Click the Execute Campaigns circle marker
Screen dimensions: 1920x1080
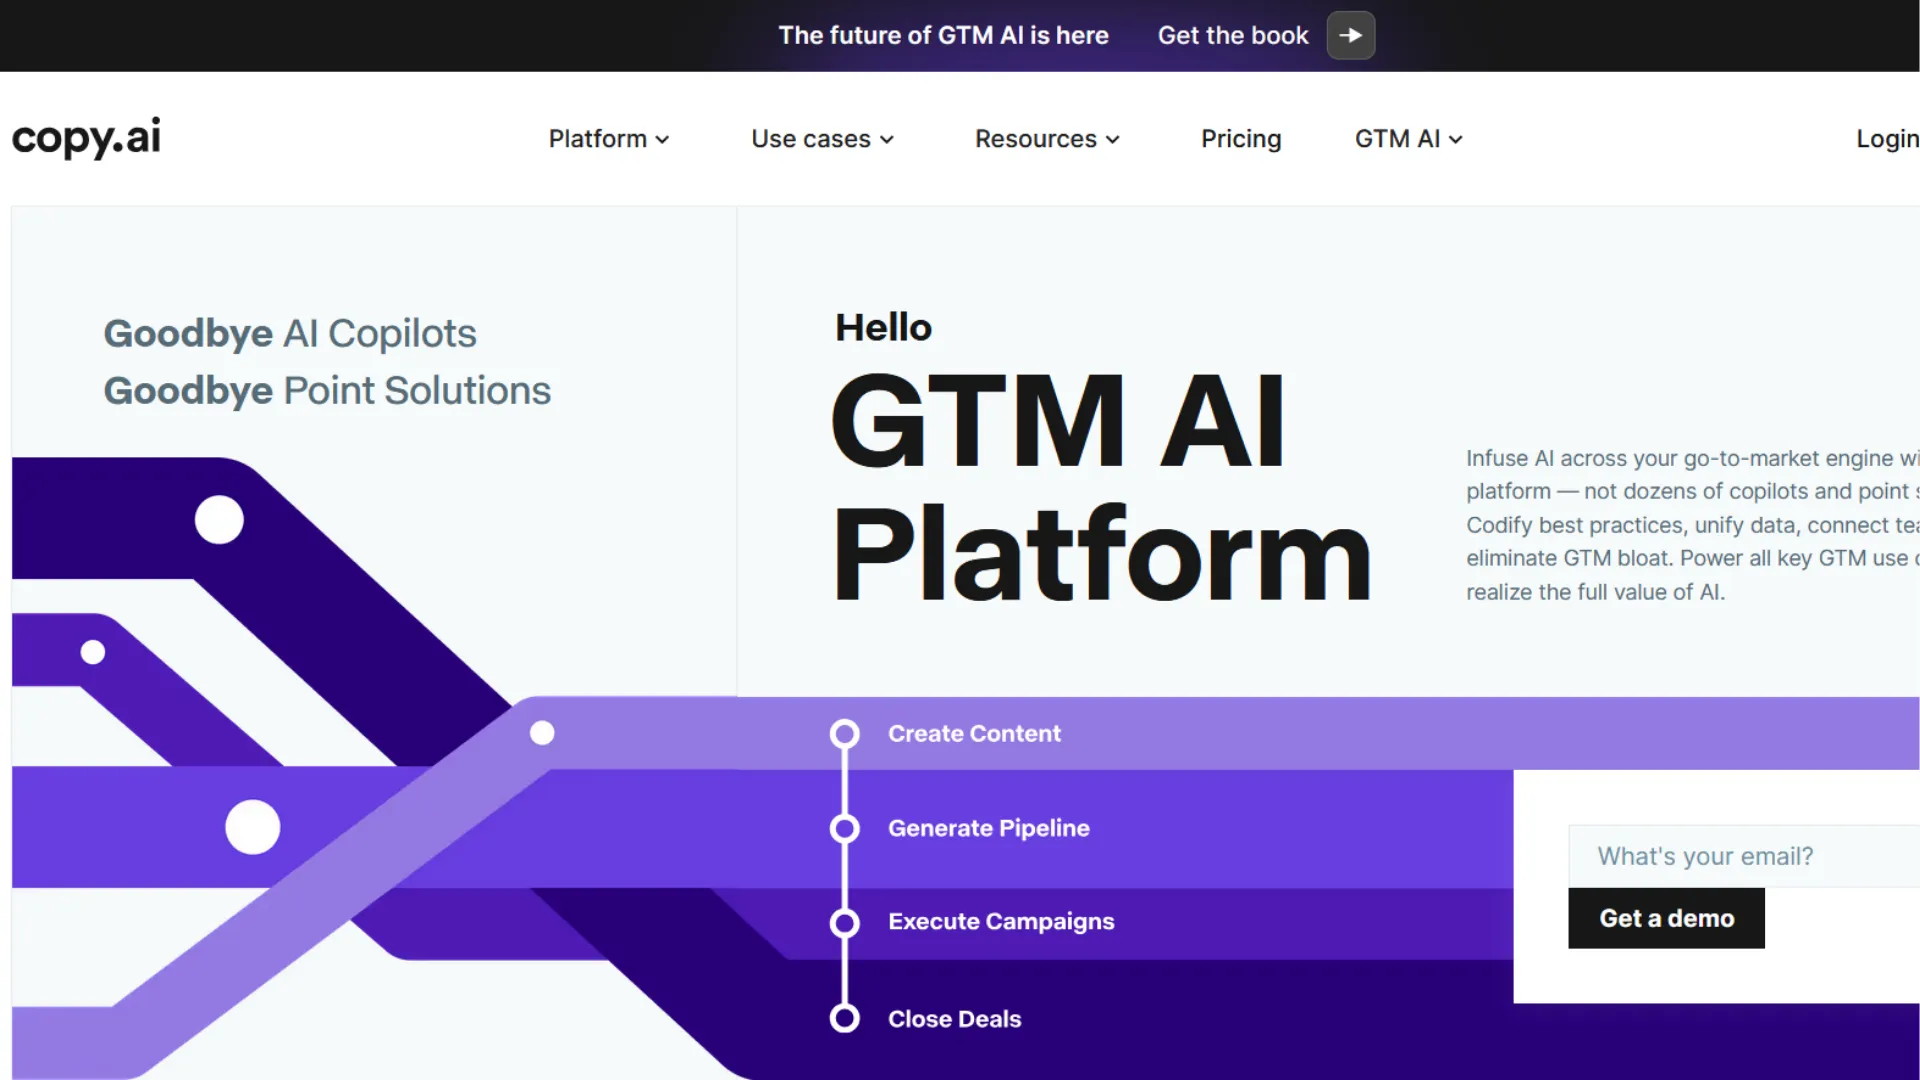(845, 923)
